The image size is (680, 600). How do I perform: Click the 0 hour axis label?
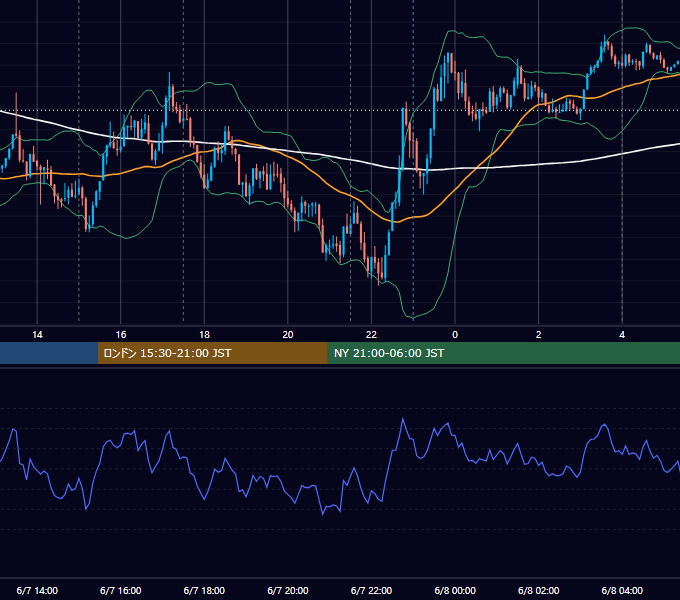click(x=455, y=334)
